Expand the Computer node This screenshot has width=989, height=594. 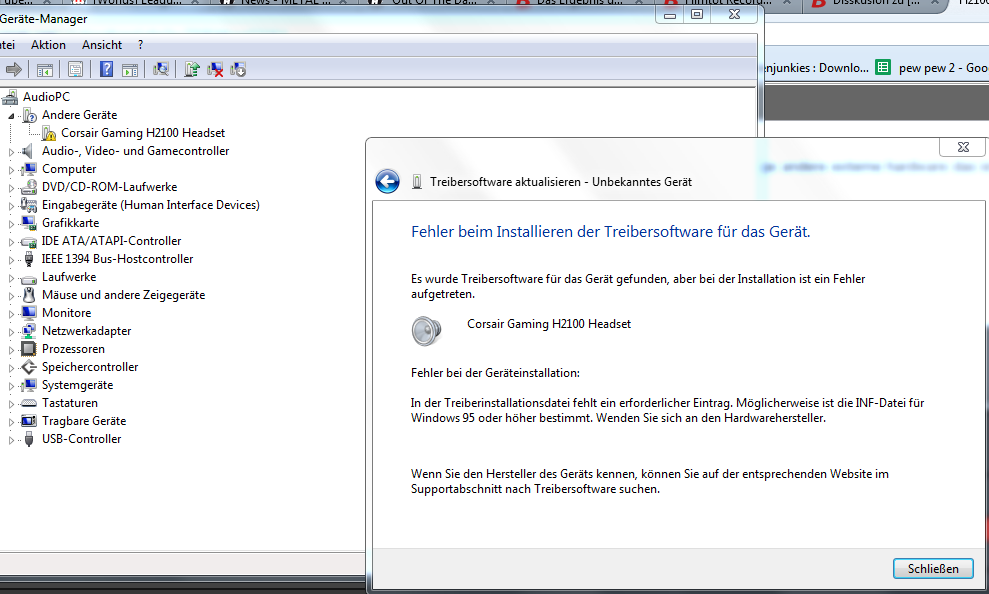(x=11, y=170)
